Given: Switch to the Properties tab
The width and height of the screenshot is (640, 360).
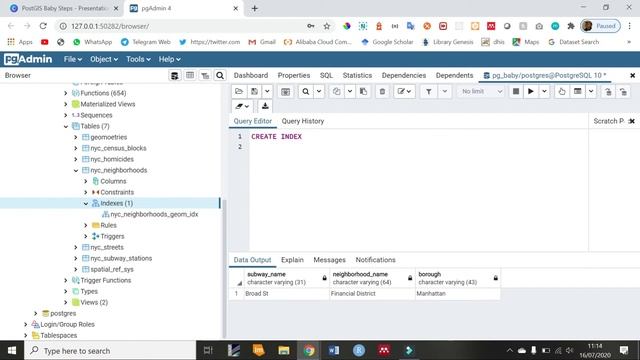Looking at the screenshot, I should [294, 76].
